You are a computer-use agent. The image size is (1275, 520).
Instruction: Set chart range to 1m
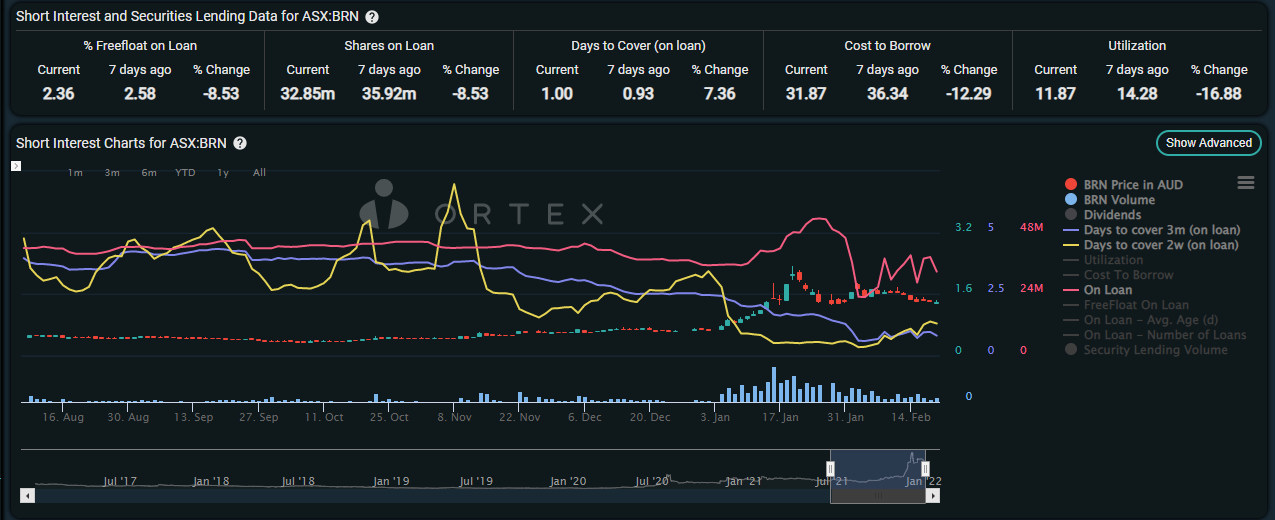pos(75,173)
